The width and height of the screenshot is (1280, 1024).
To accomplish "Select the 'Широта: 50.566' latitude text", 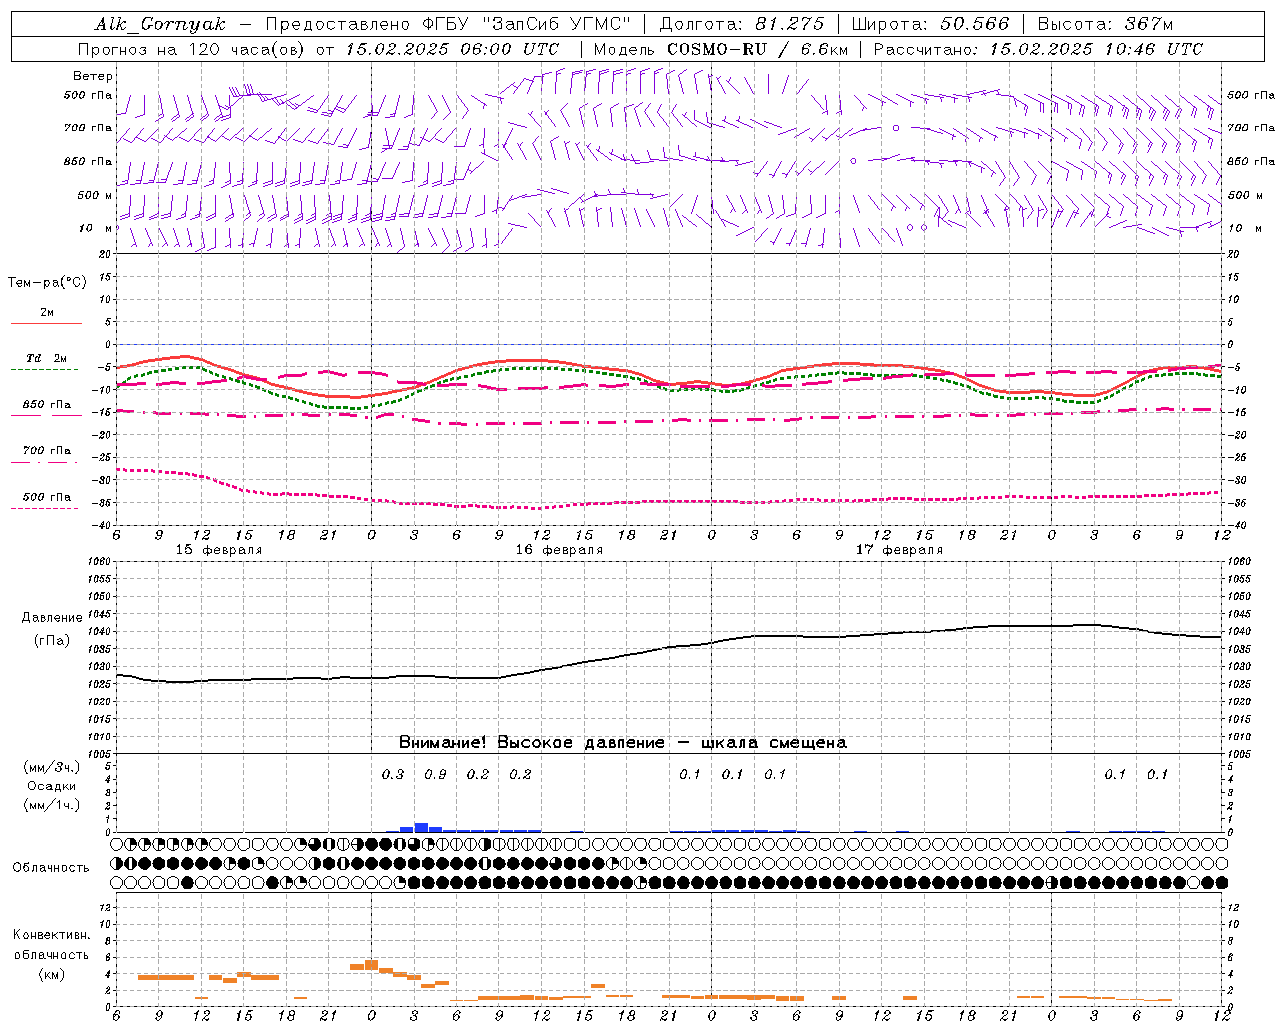I will click(x=931, y=24).
